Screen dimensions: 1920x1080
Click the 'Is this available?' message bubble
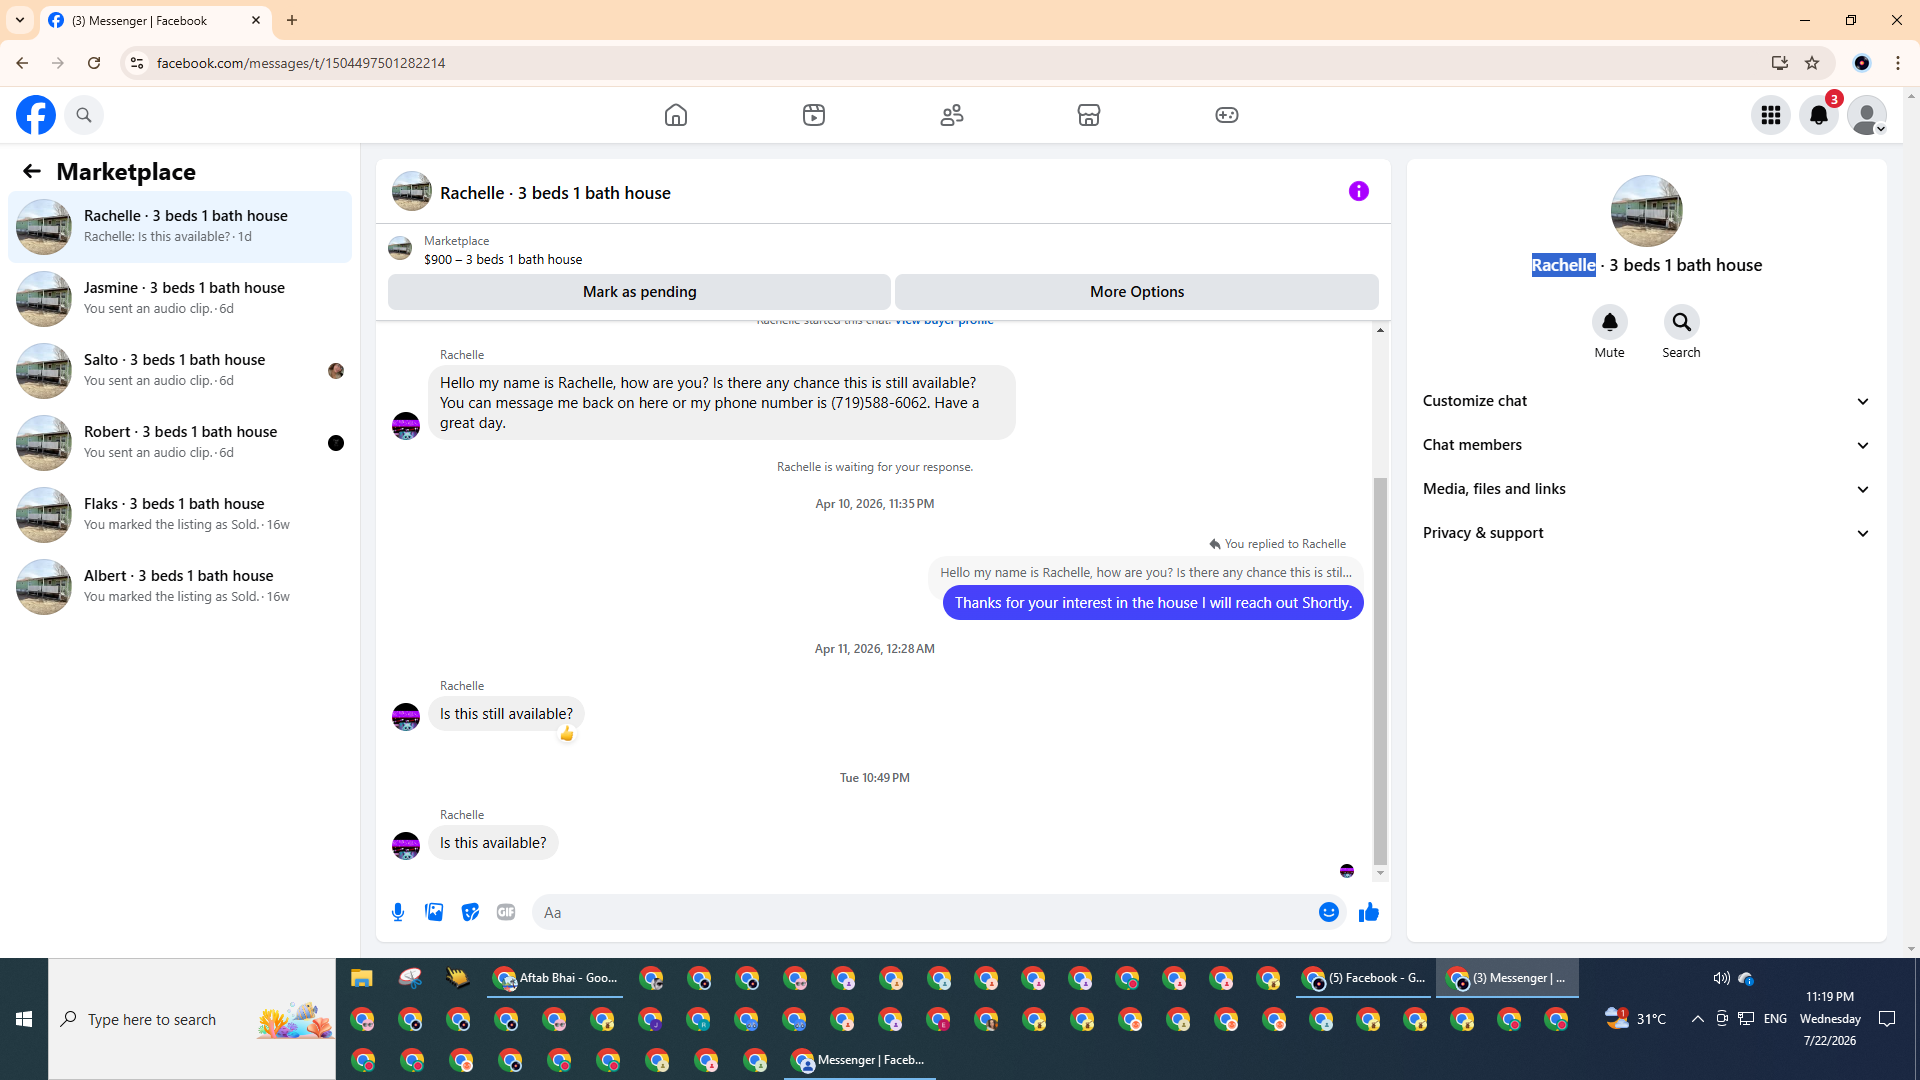coord(494,843)
